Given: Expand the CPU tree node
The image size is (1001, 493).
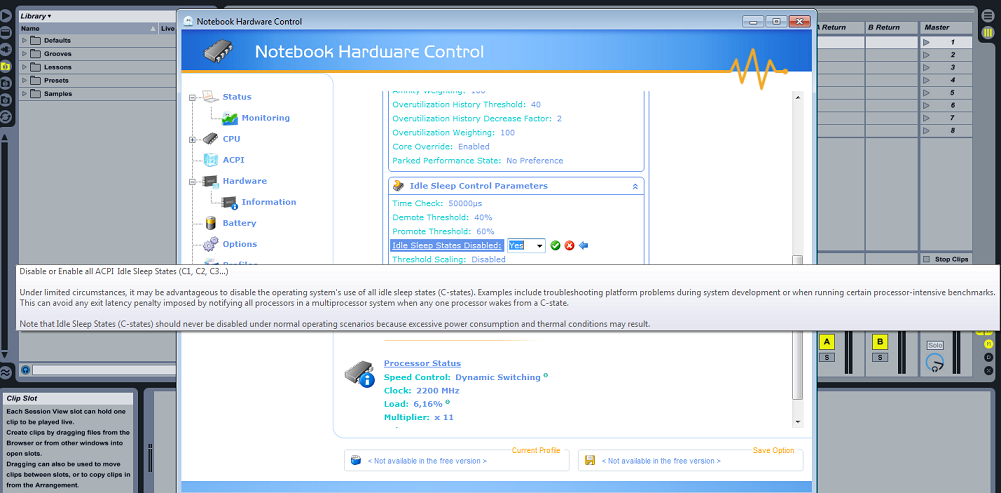Looking at the screenshot, I should point(192,140).
